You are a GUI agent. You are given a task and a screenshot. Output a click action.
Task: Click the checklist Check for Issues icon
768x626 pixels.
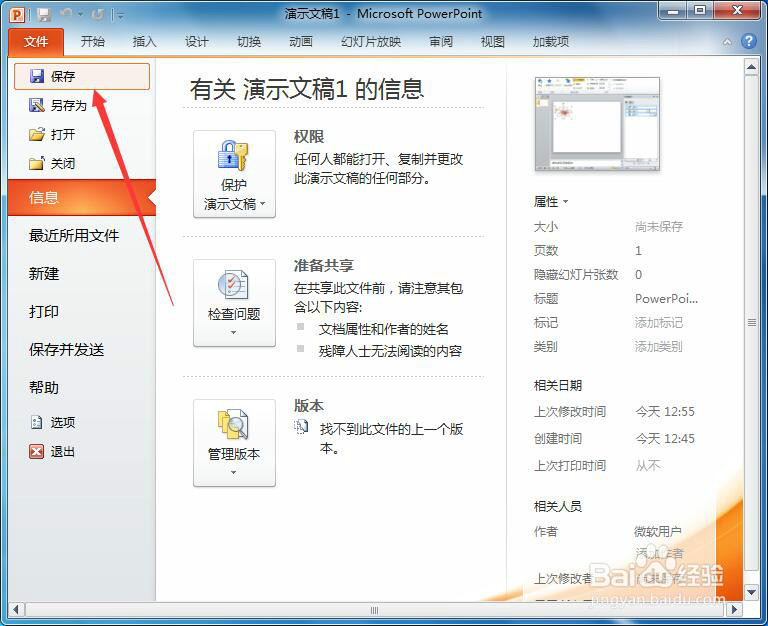234,284
